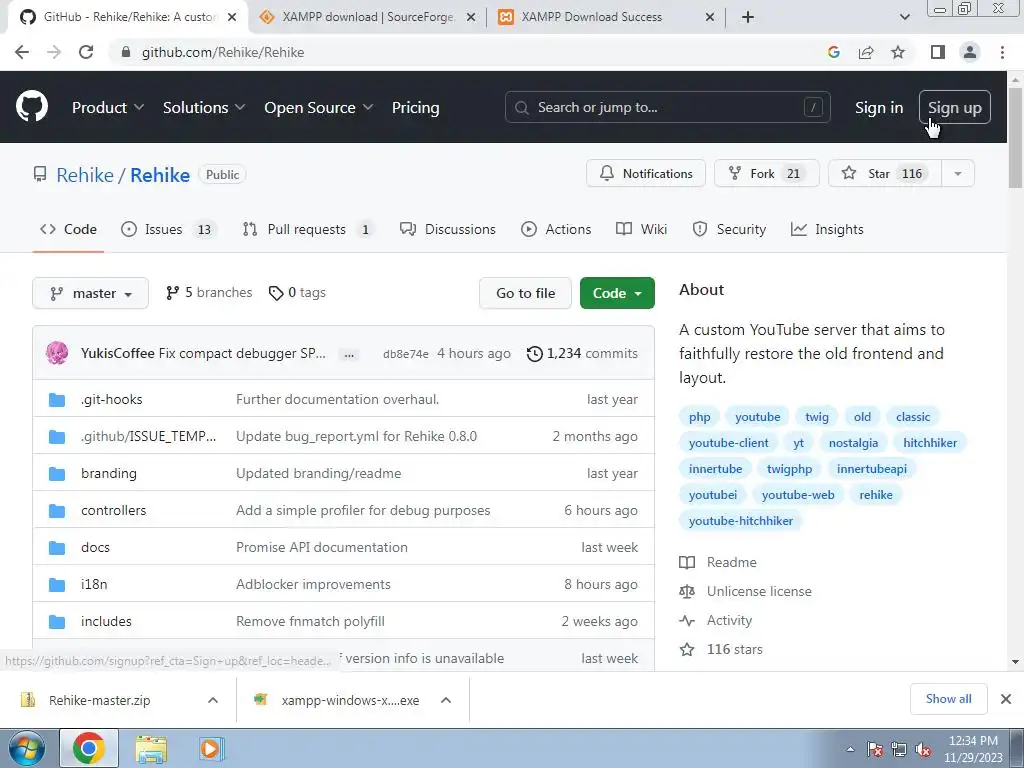Click the Go to file button
Image resolution: width=1024 pixels, height=768 pixels.
525,293
